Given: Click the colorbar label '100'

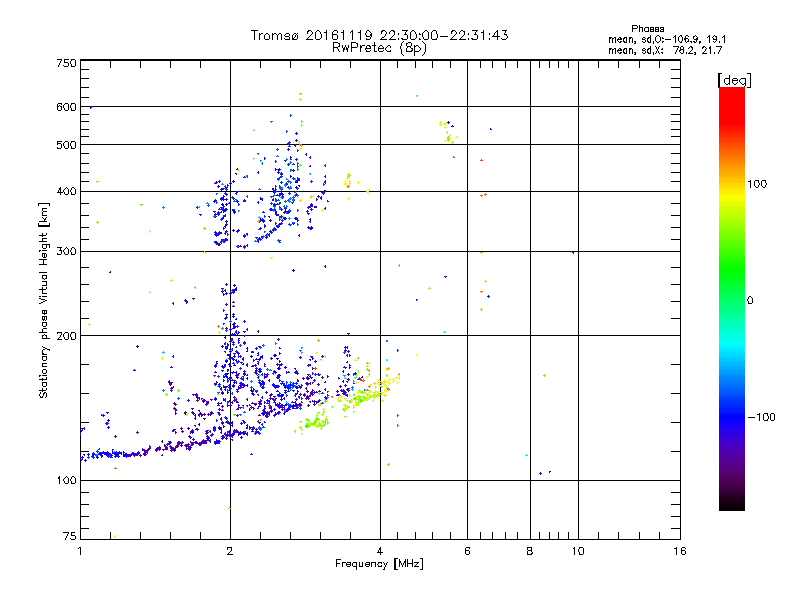Looking at the screenshot, I should (757, 184).
